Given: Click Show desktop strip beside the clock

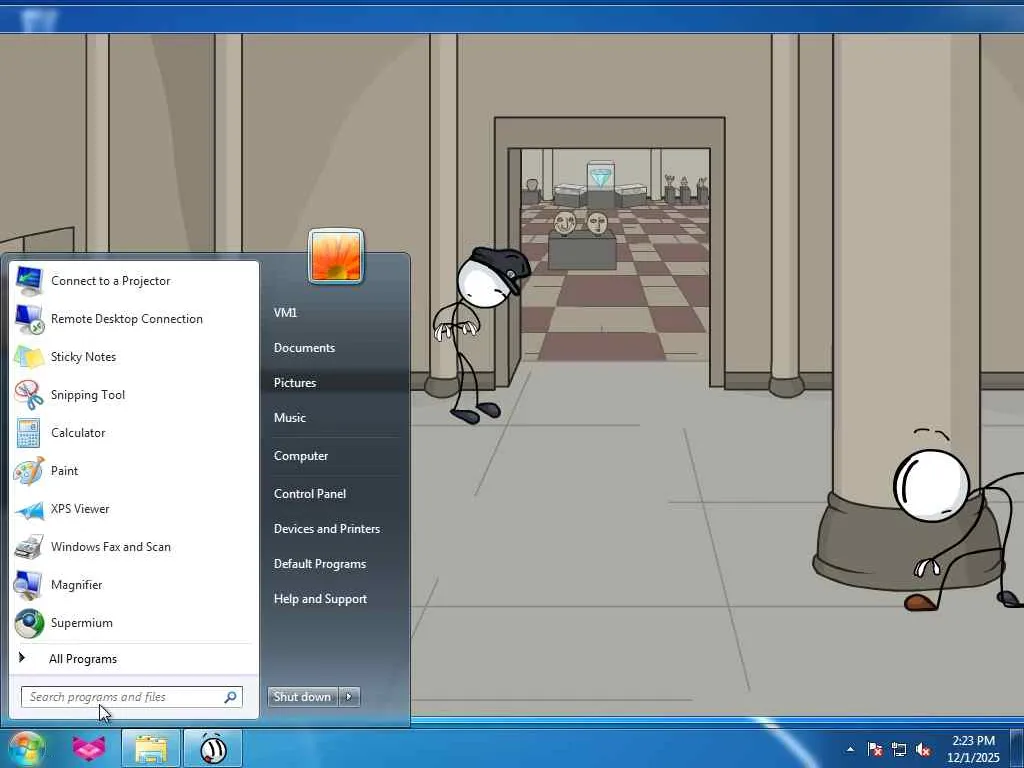Looking at the screenshot, I should click(x=1017, y=748).
